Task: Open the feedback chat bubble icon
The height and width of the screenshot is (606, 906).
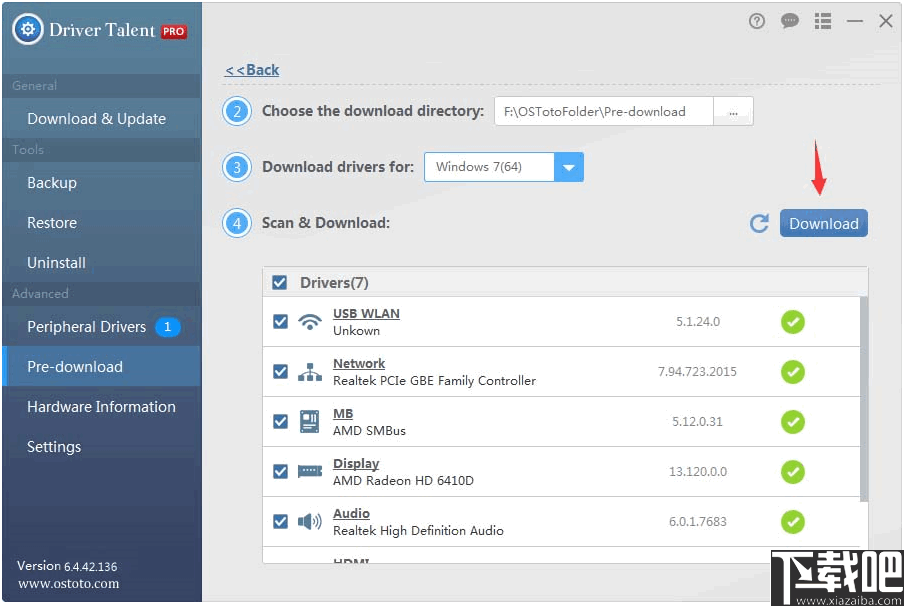Action: 789,21
